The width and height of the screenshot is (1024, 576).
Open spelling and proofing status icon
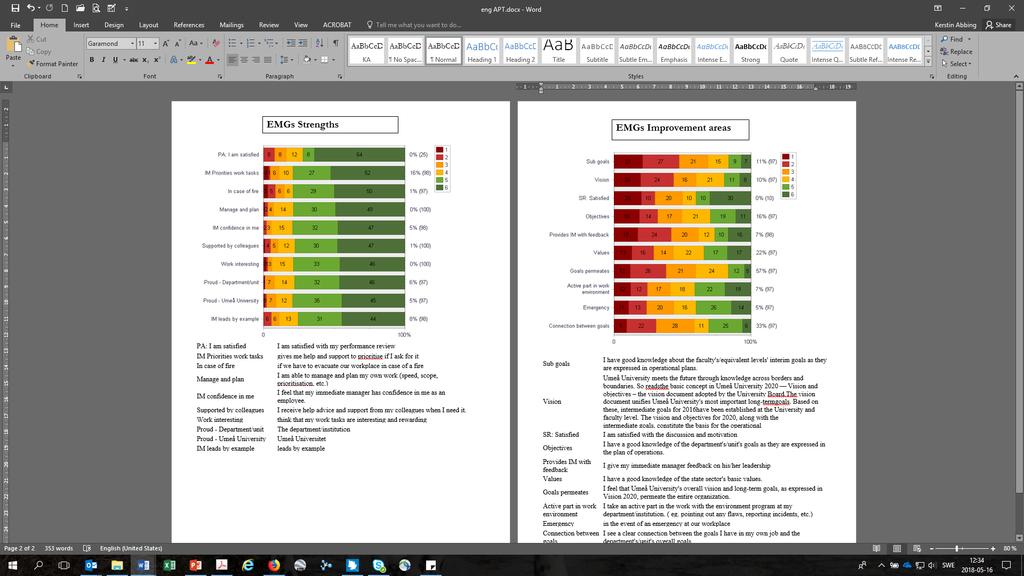pos(87,549)
